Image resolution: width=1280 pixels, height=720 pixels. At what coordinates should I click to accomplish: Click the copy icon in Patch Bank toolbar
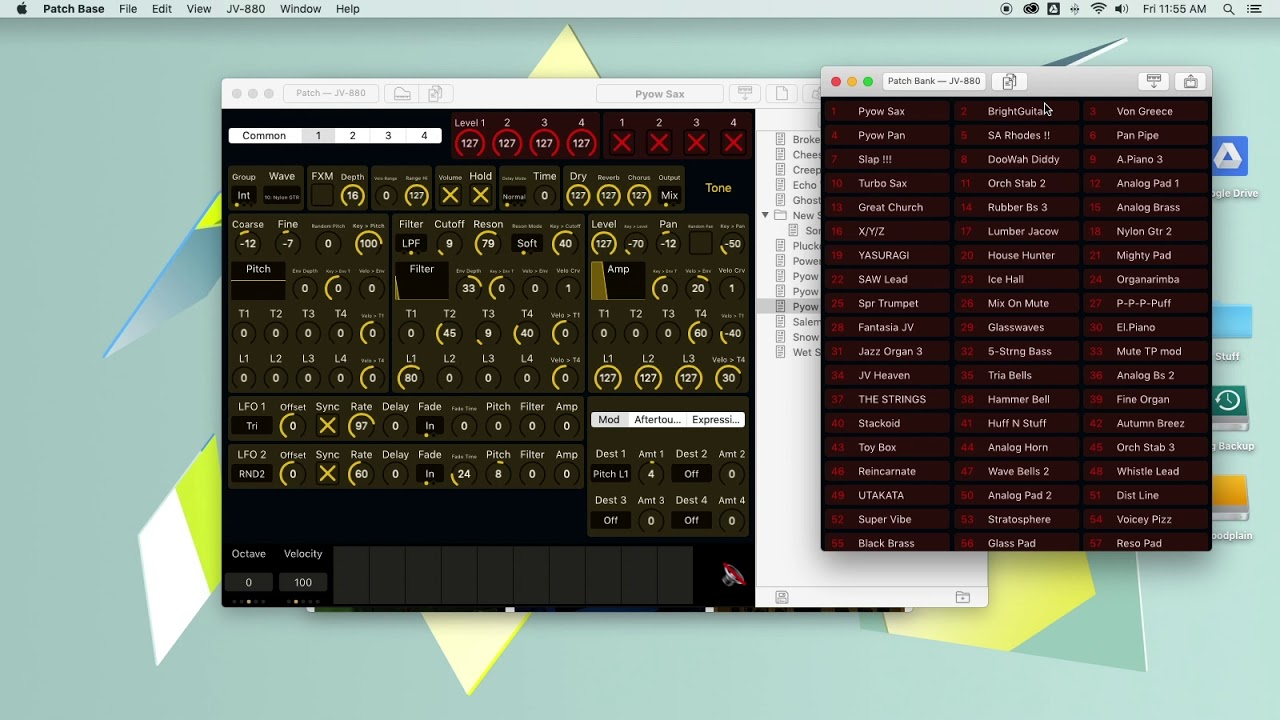[x=1009, y=81]
